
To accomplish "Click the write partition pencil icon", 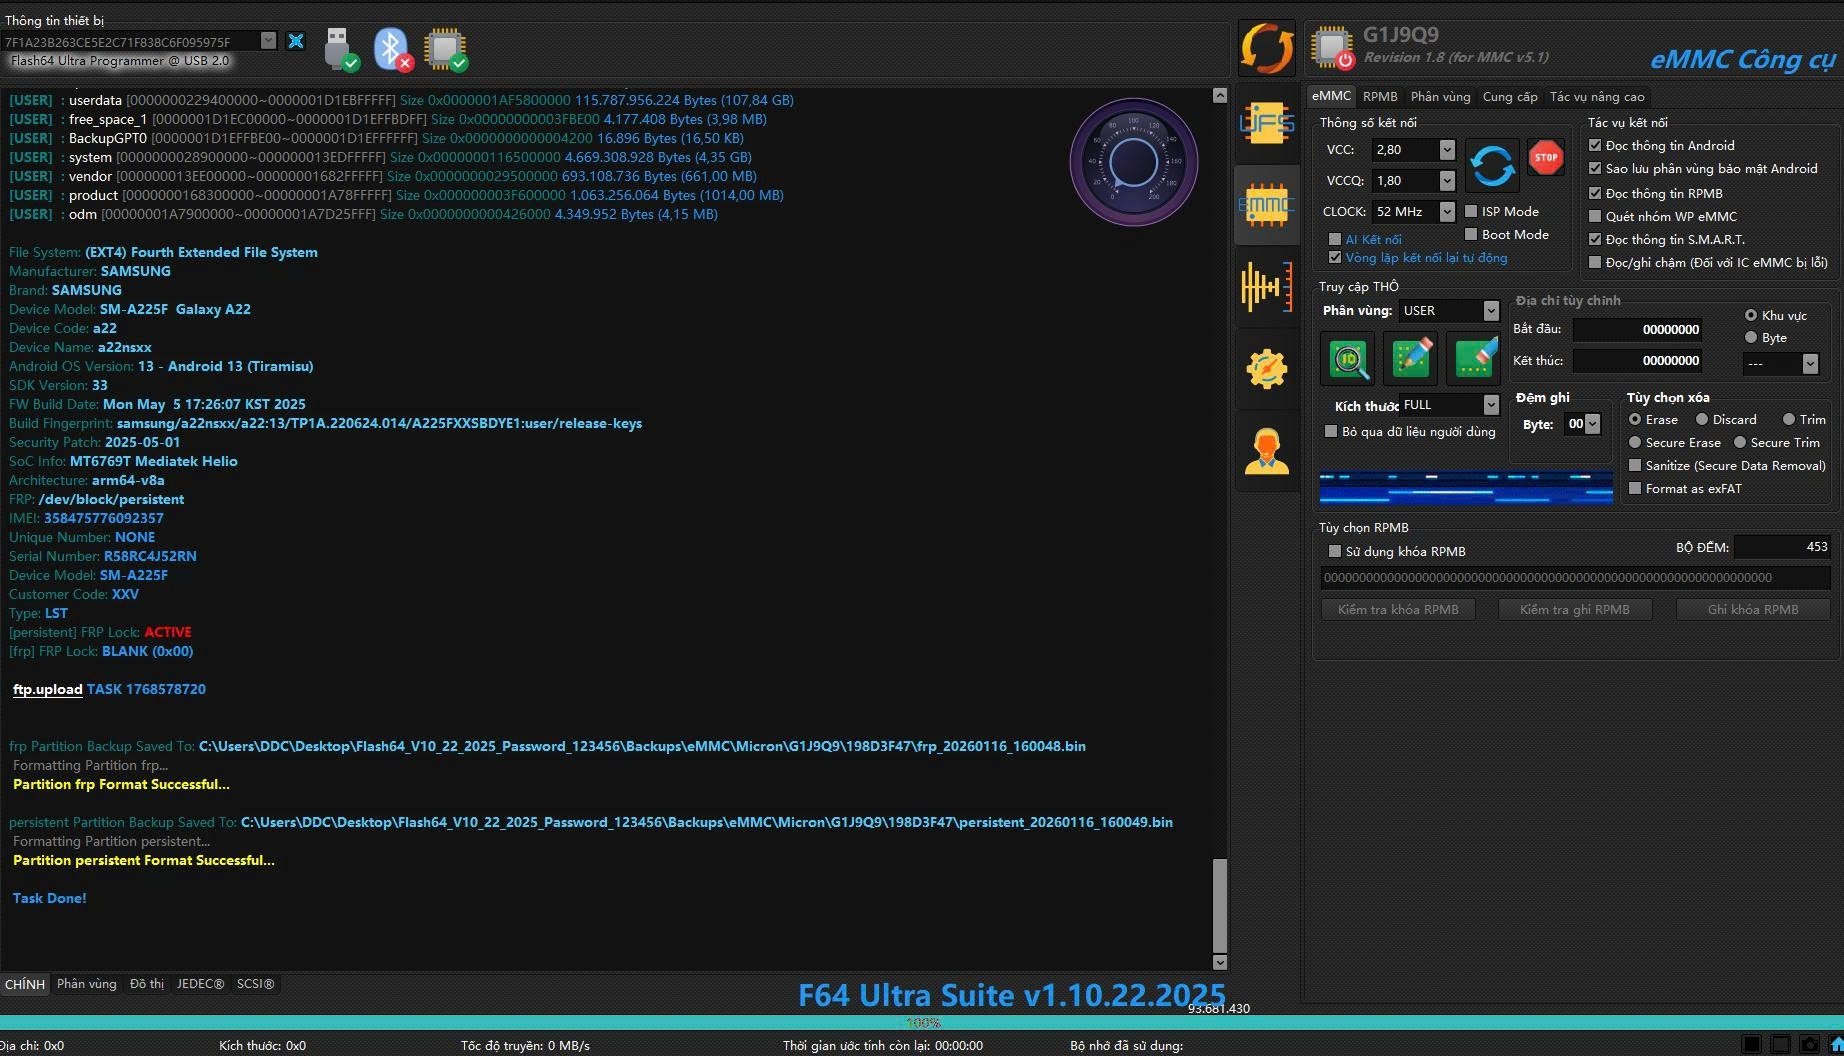I will click(x=1411, y=358).
